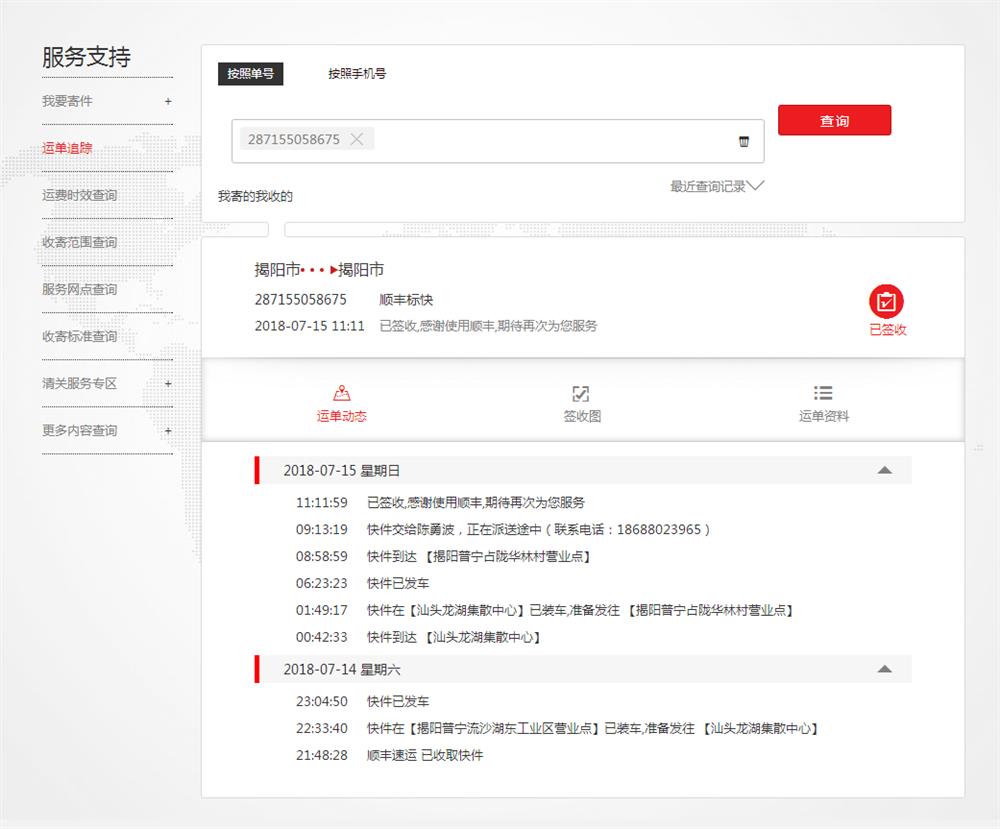Open the 运单动态 tab label

pos(342,416)
